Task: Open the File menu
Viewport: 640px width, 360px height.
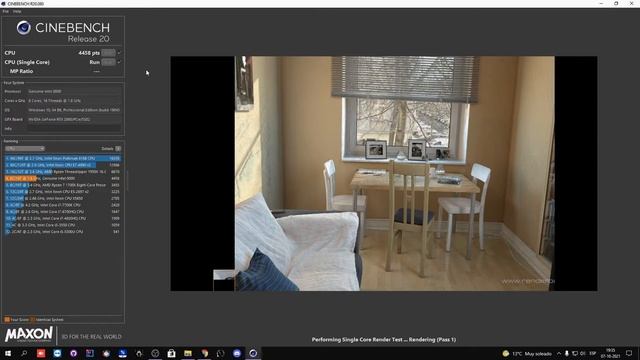Action: [x=5, y=11]
